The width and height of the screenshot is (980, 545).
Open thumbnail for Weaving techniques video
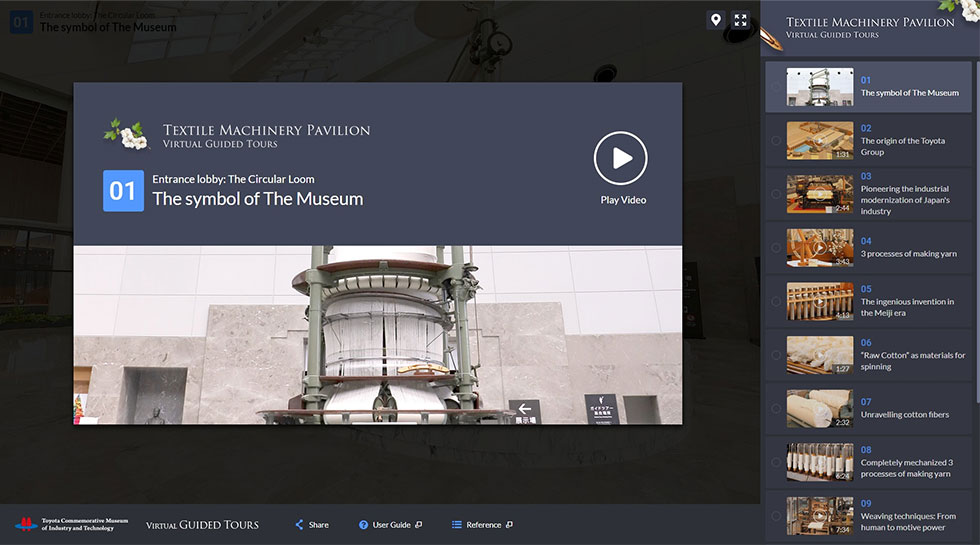pos(819,516)
